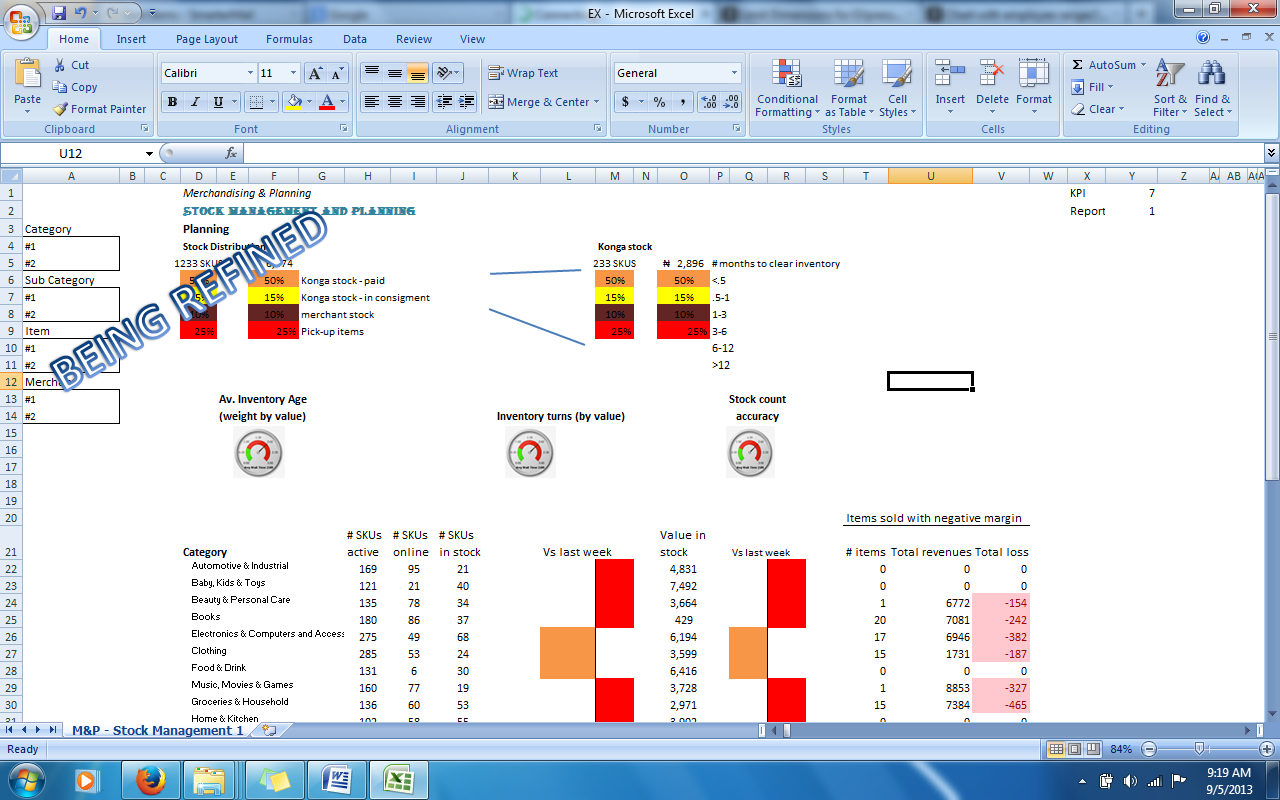
Task: Open Microsoft Excel Help question mark
Action: click(1203, 38)
